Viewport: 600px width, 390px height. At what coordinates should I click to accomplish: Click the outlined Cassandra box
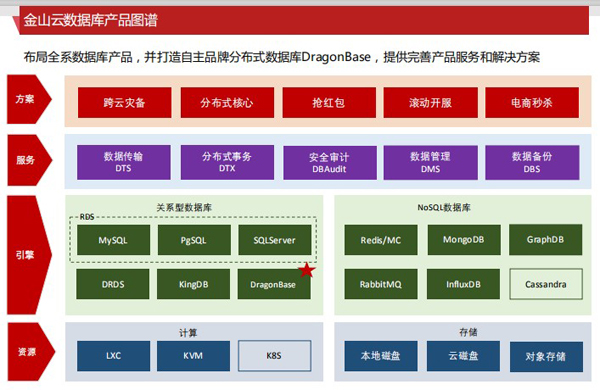coord(546,284)
